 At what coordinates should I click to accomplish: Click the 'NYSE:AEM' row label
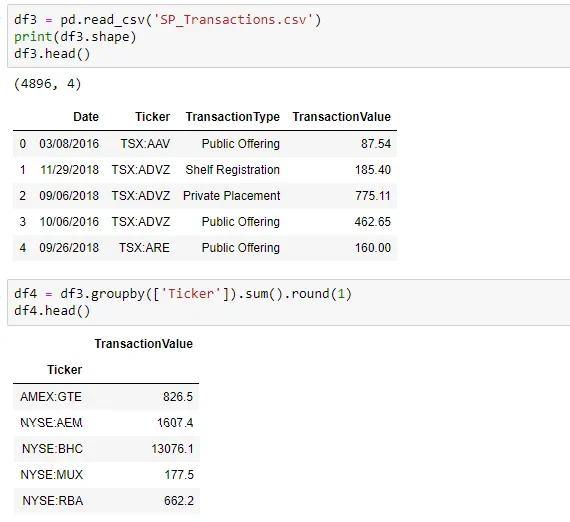51,423
